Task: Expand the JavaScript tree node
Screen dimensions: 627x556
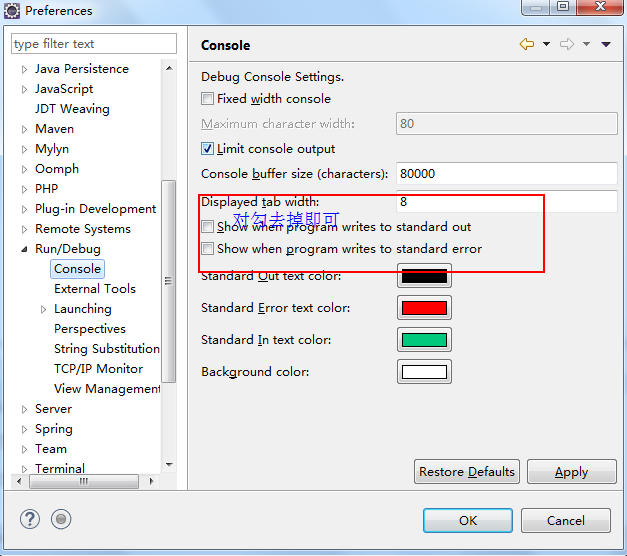Action: [24, 89]
